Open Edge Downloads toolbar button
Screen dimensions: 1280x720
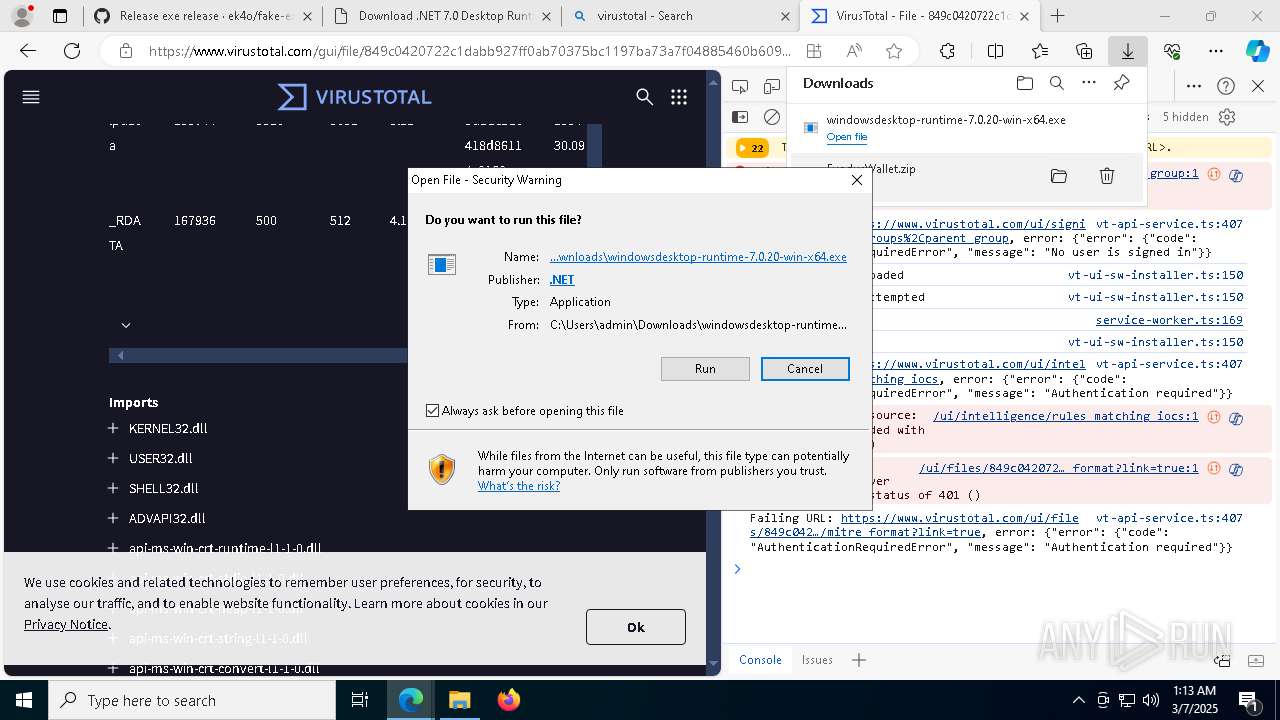pos(1128,52)
